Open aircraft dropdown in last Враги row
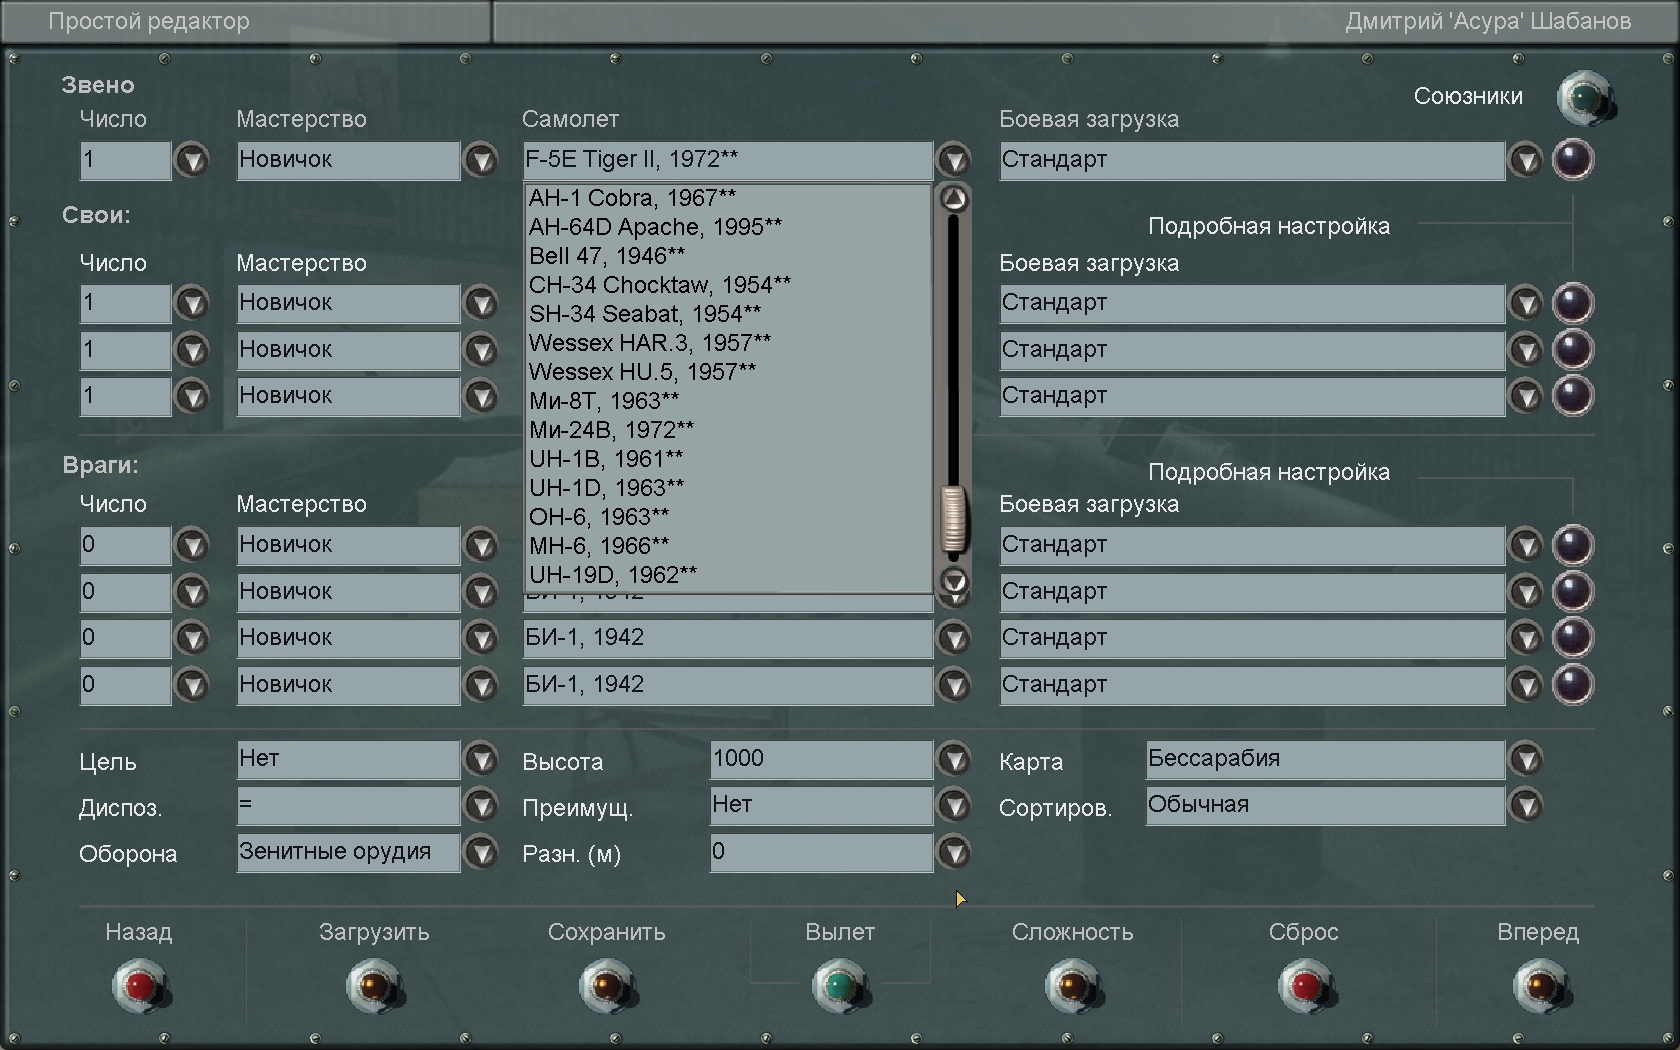This screenshot has width=1680, height=1050. 954,685
